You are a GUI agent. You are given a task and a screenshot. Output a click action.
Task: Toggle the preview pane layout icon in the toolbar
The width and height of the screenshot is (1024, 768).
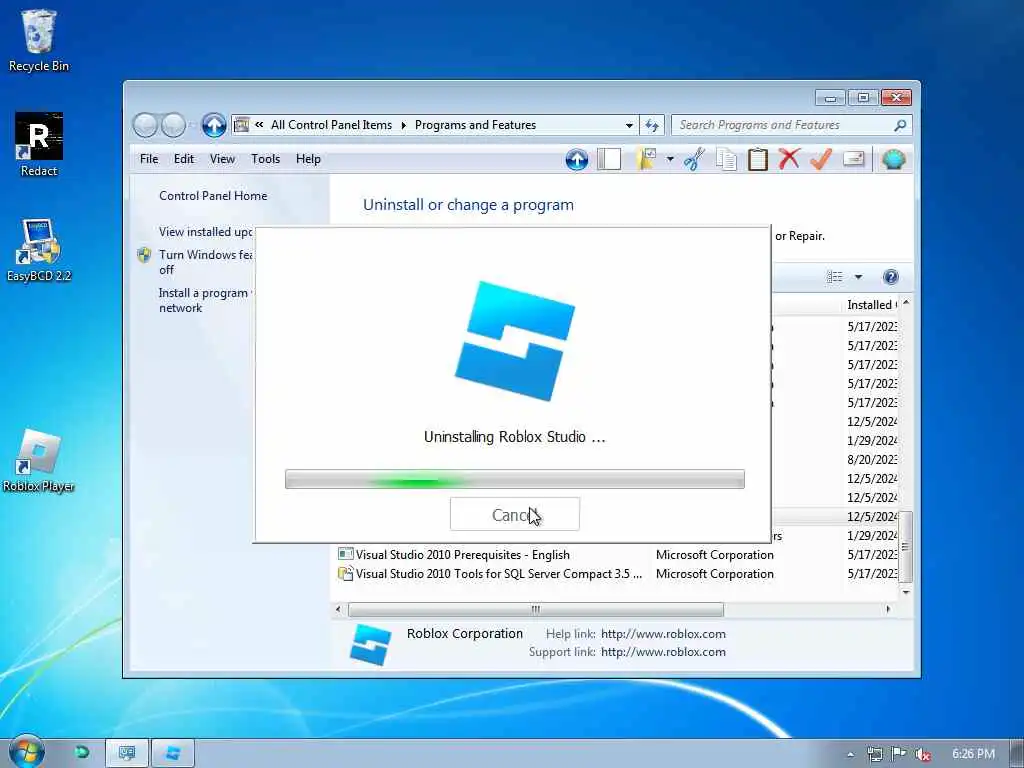pyautogui.click(x=609, y=159)
